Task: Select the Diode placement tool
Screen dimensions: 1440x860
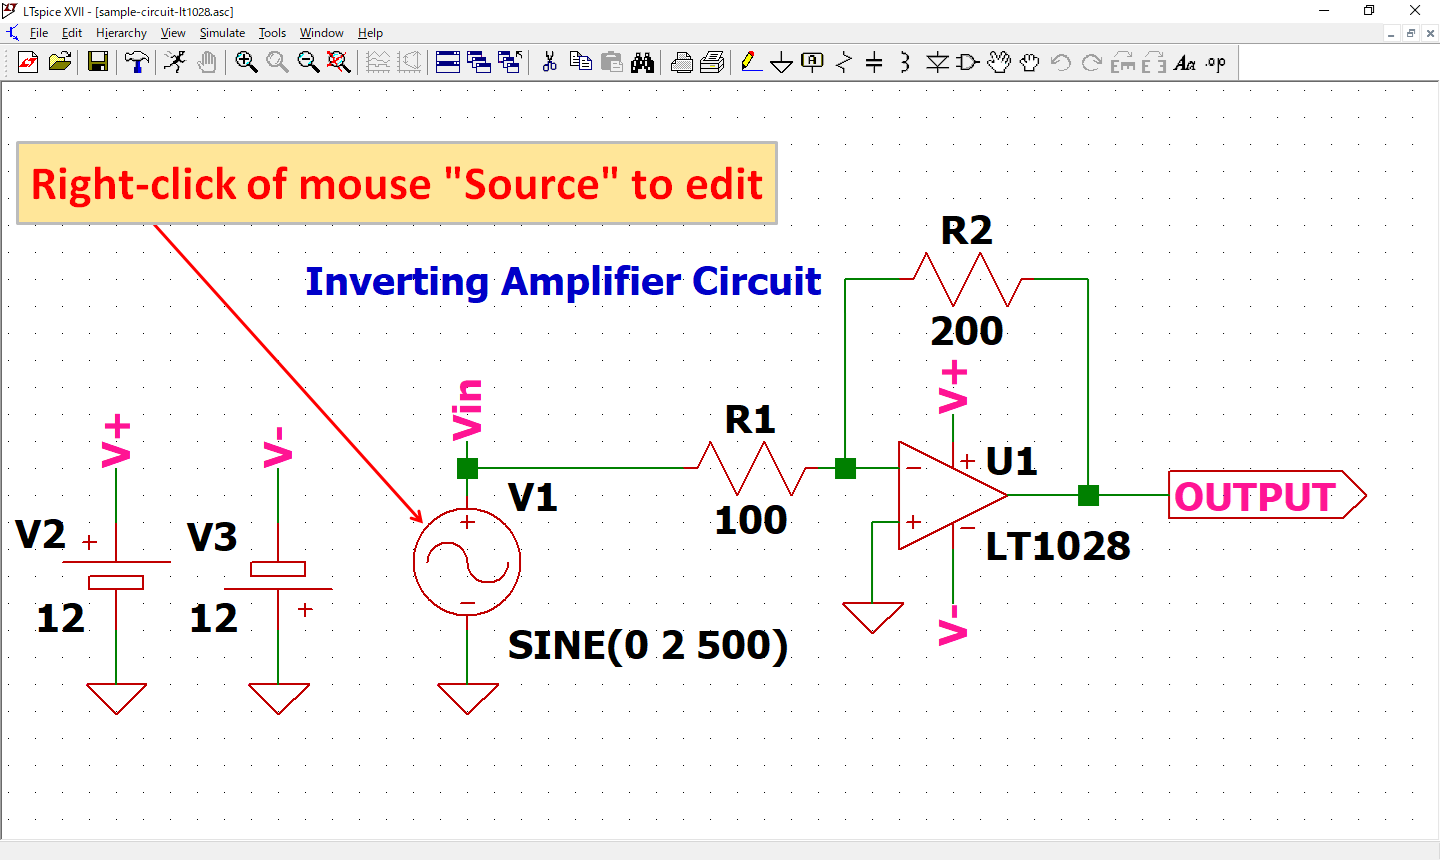Action: click(936, 62)
